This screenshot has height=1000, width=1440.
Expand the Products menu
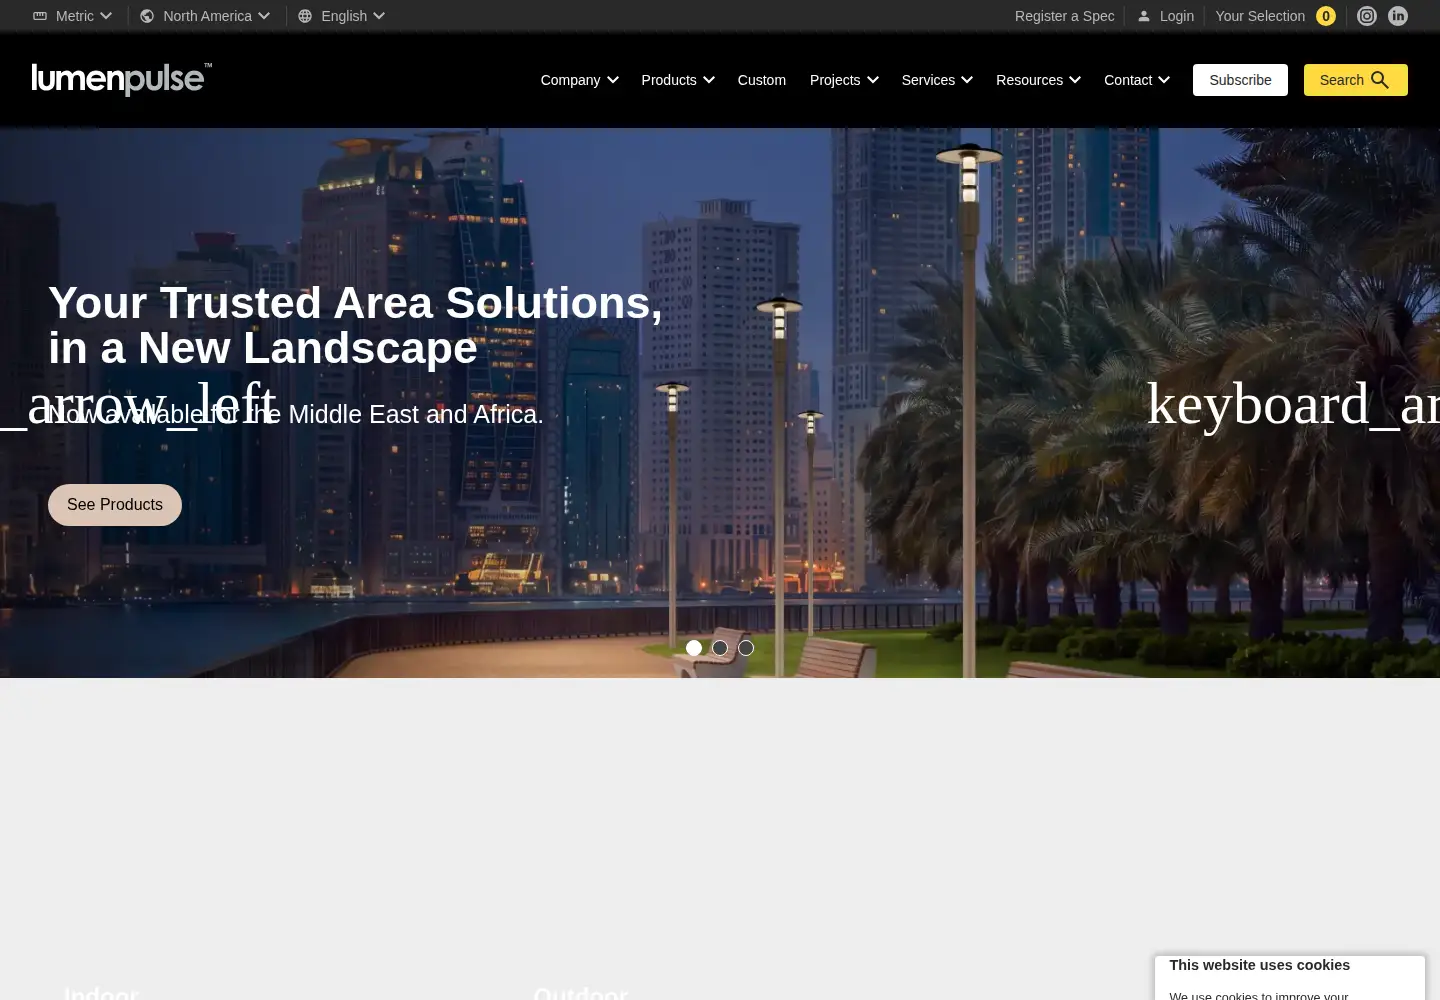pyautogui.click(x=678, y=80)
